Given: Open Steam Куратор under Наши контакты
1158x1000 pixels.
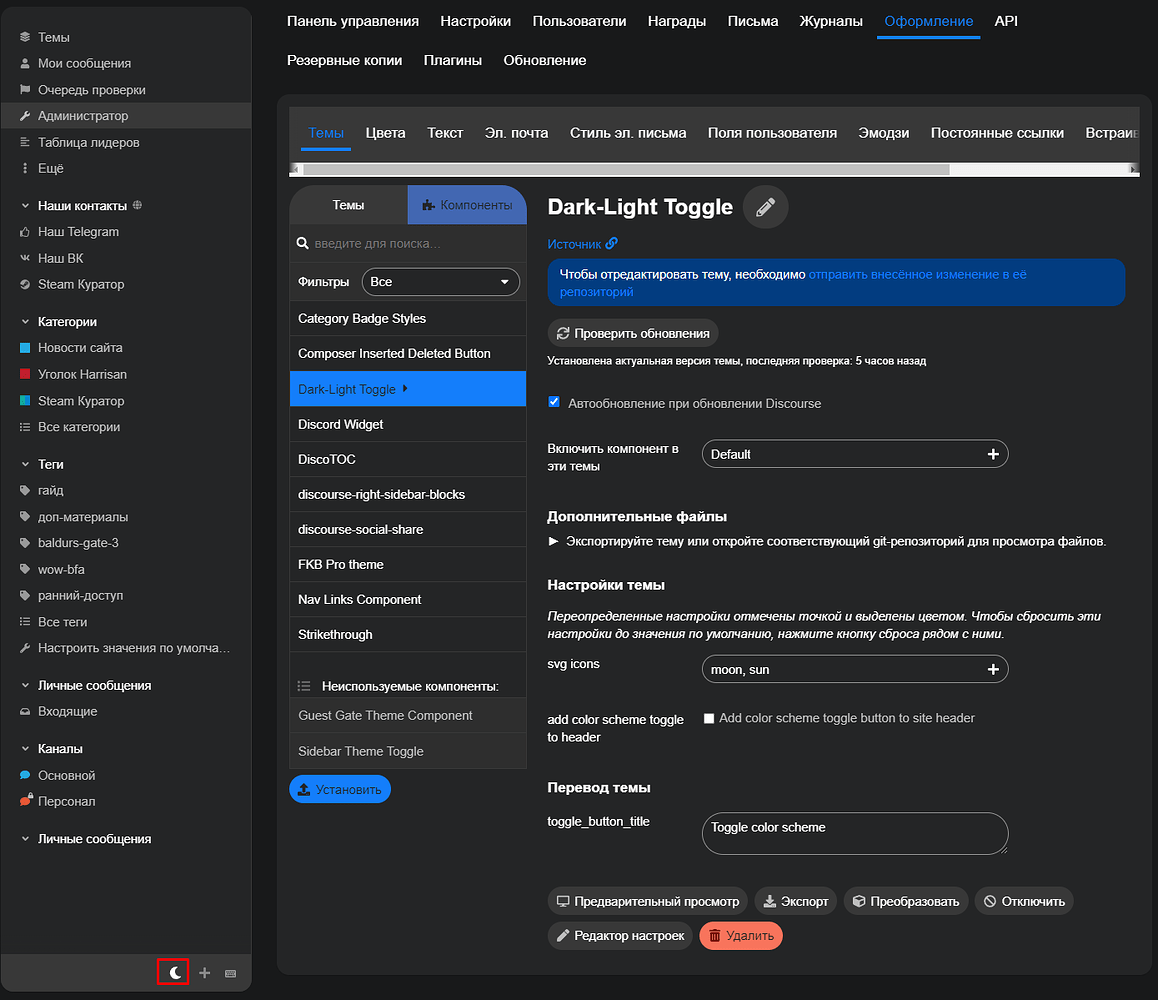Looking at the screenshot, I should (81, 284).
